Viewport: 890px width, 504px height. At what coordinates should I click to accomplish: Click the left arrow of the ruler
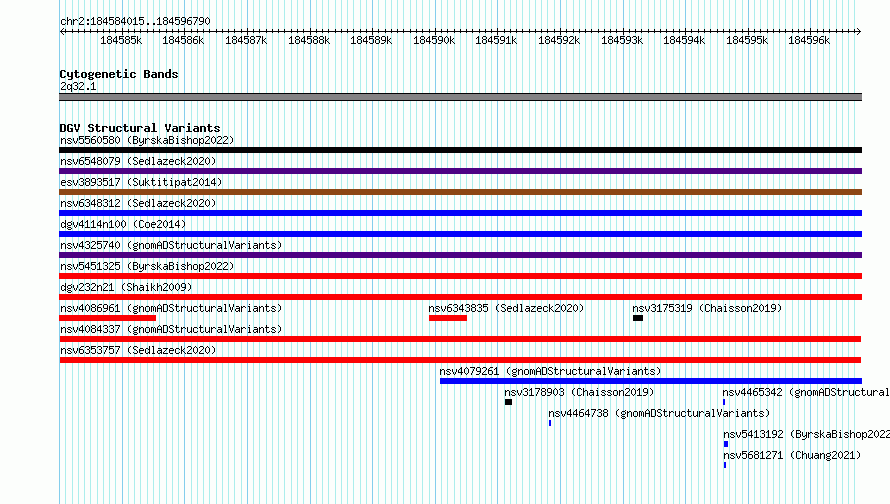(x=62, y=32)
